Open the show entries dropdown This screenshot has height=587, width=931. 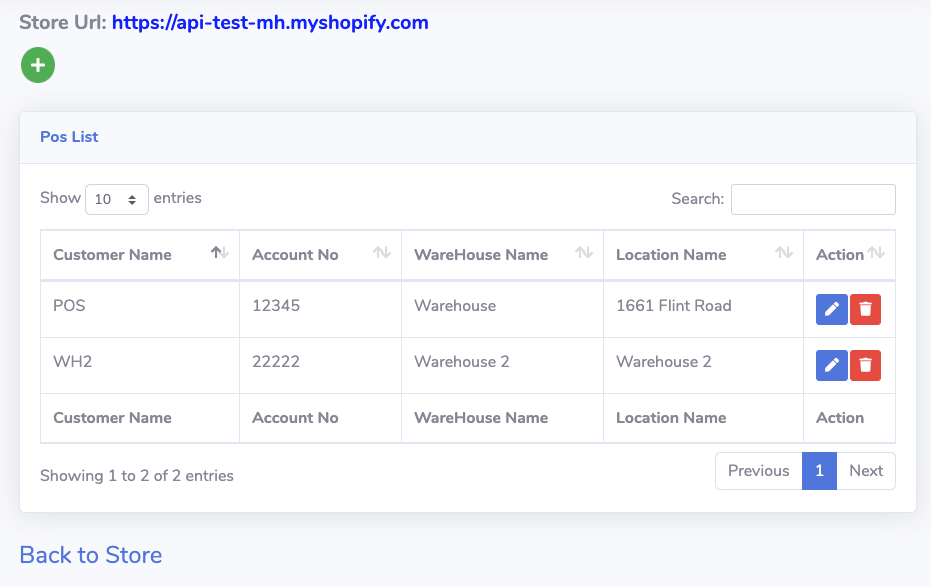[117, 199]
